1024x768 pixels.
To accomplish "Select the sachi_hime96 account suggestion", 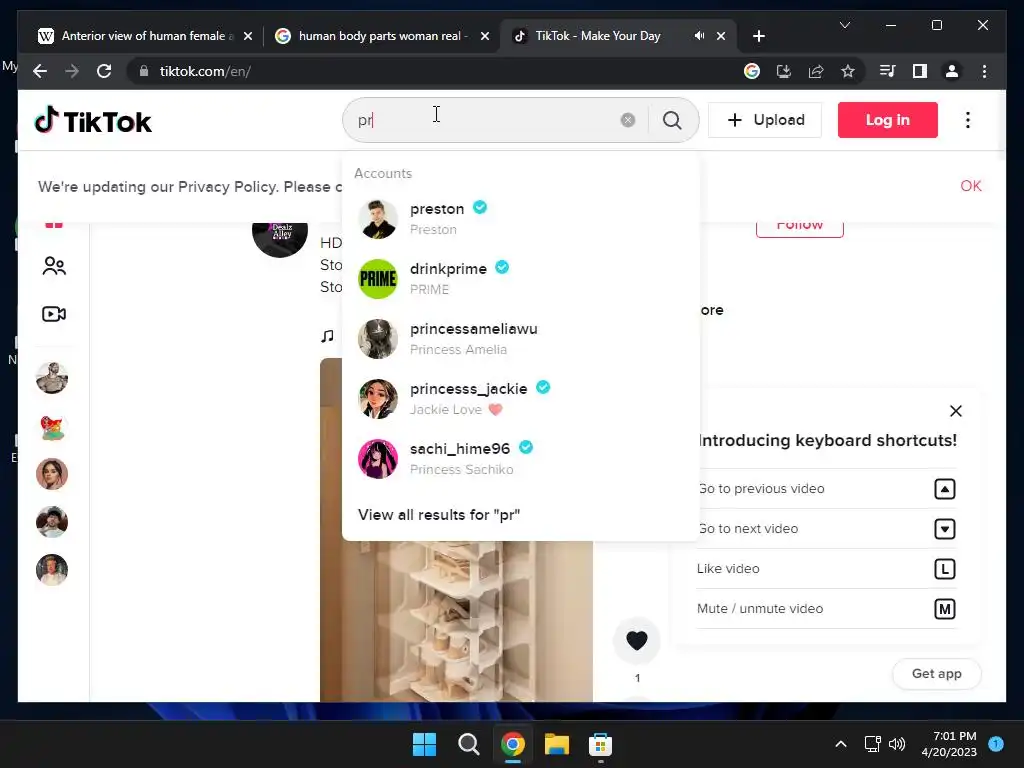I will (520, 458).
